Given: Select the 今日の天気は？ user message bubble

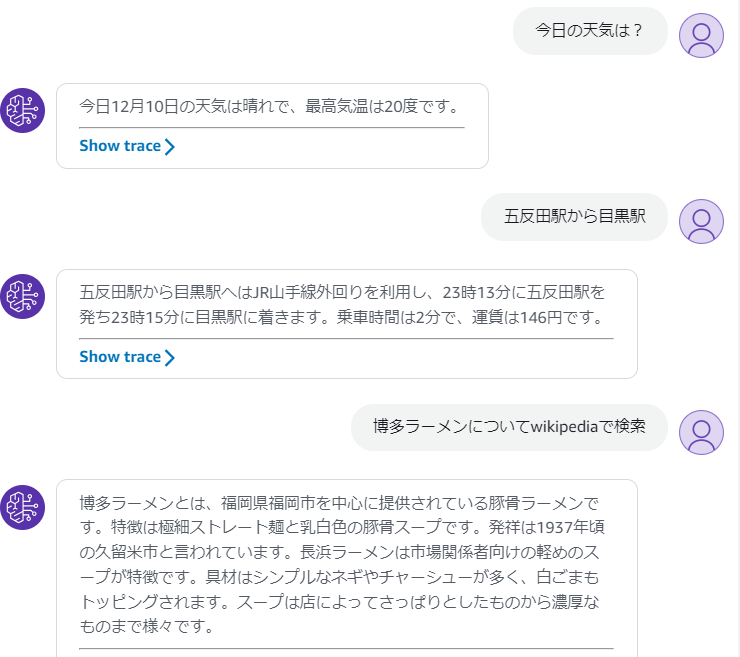Looking at the screenshot, I should click(589, 31).
